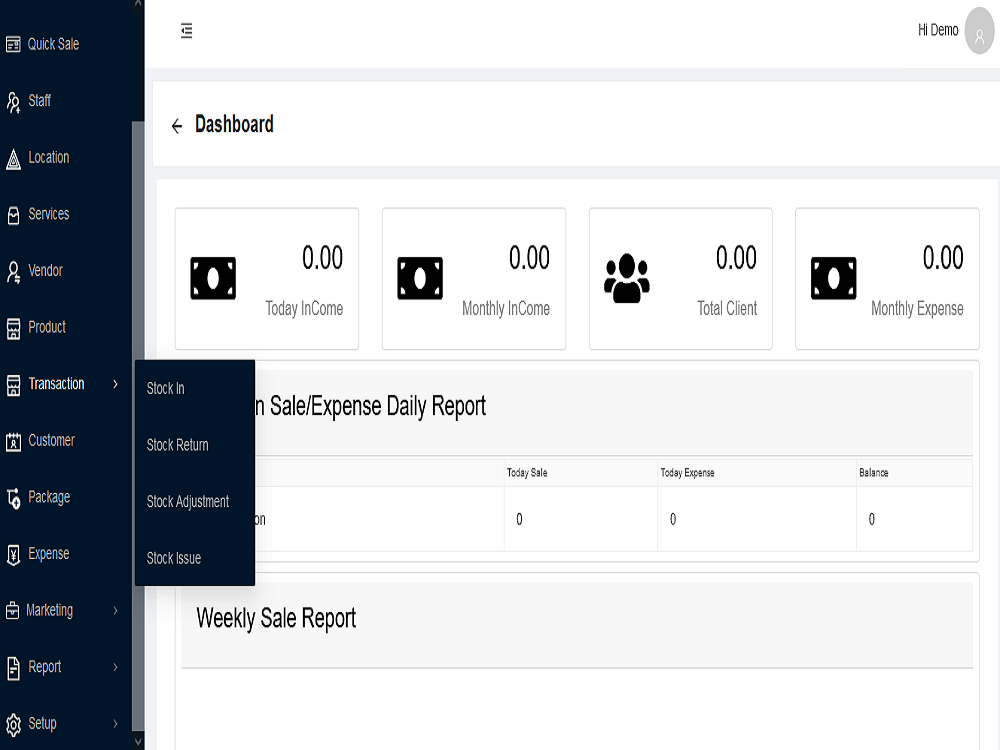This screenshot has height=750, width=1000.
Task: Click the Location triangle icon
Action: 13,159
